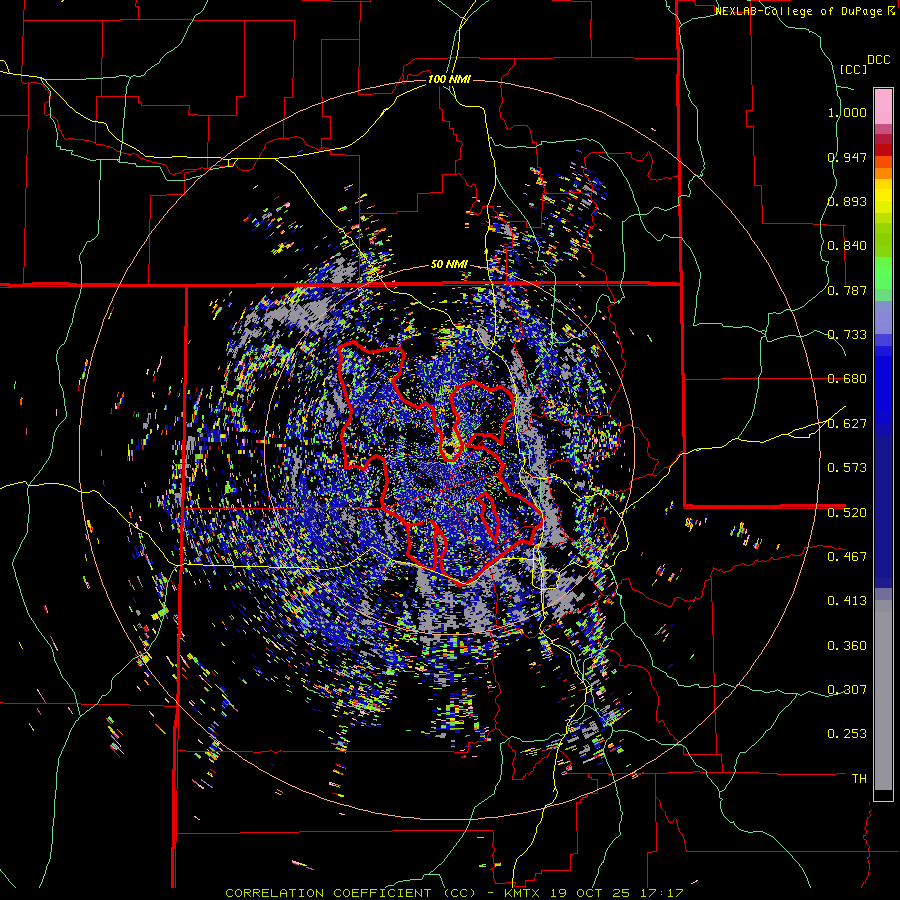The width and height of the screenshot is (900, 900).
Task: Click the KMTX station identifier
Action: point(523,893)
